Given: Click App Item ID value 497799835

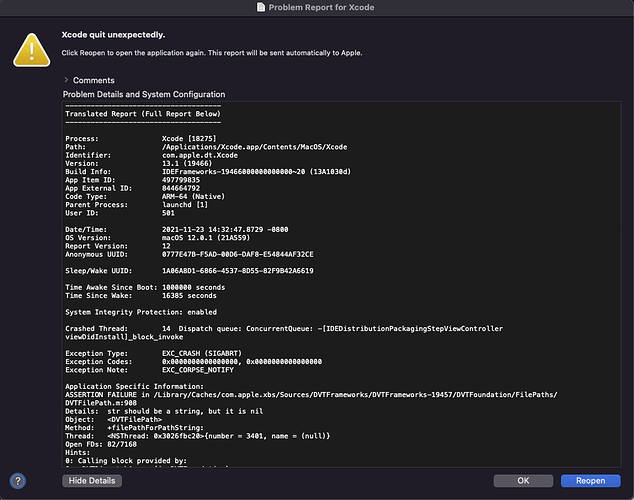Looking at the screenshot, I should click(181, 180).
